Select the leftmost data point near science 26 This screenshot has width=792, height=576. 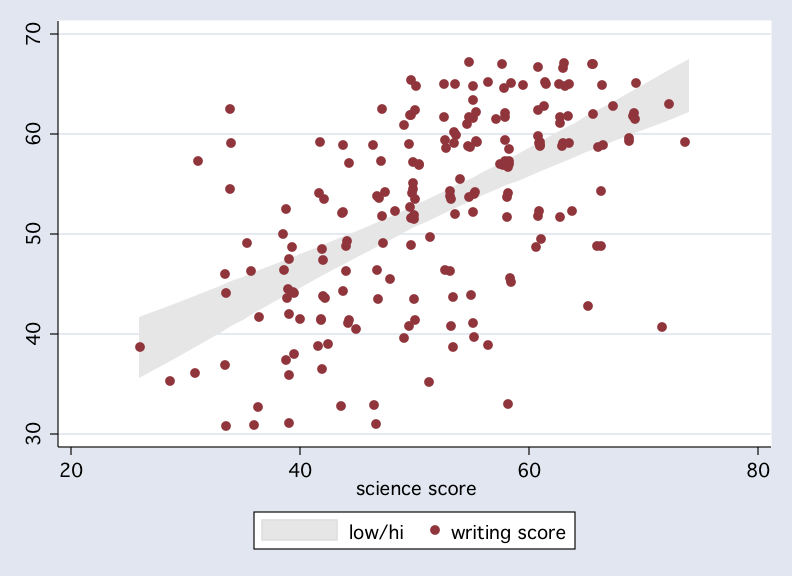click(x=140, y=347)
